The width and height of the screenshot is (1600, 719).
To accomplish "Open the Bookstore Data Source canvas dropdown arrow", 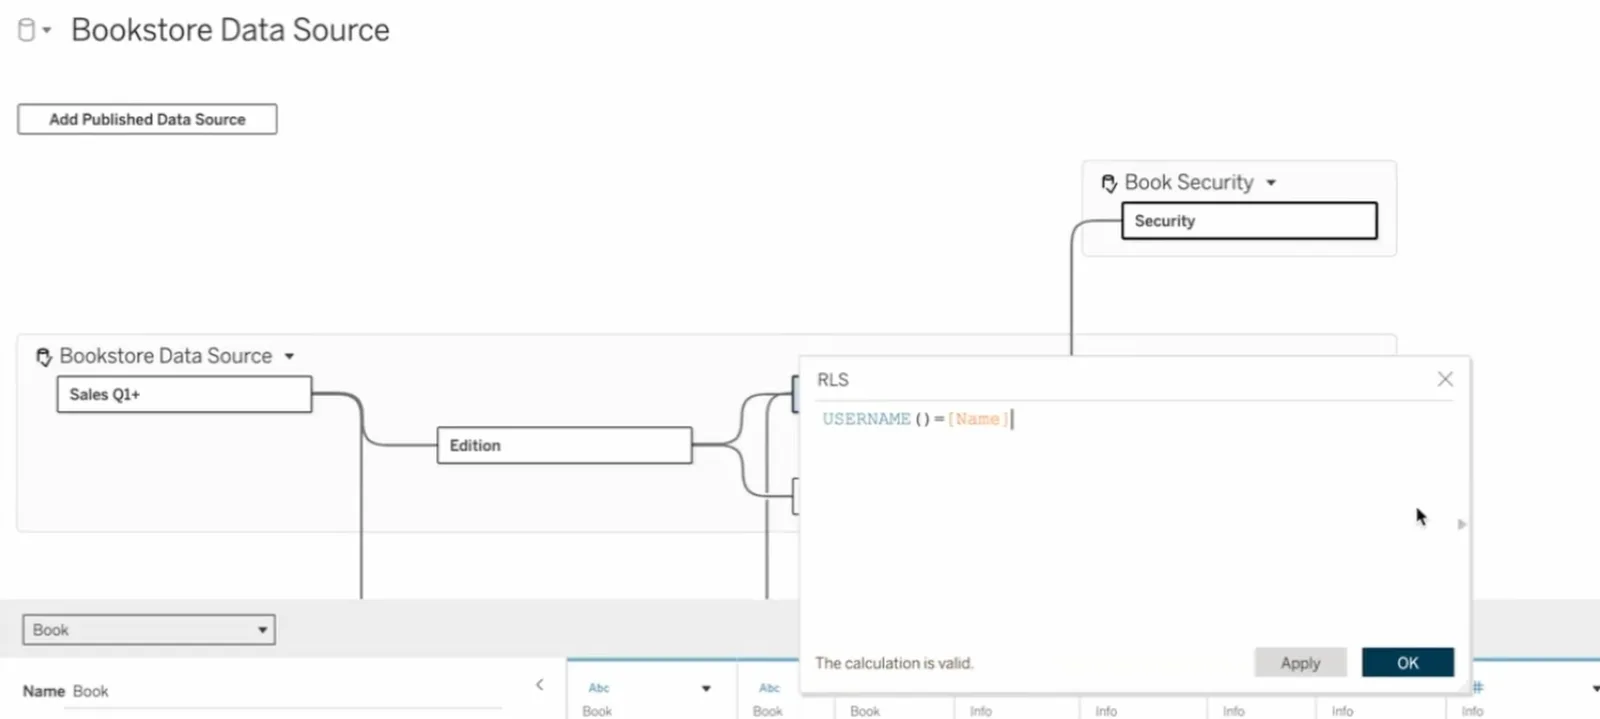I will coord(289,356).
